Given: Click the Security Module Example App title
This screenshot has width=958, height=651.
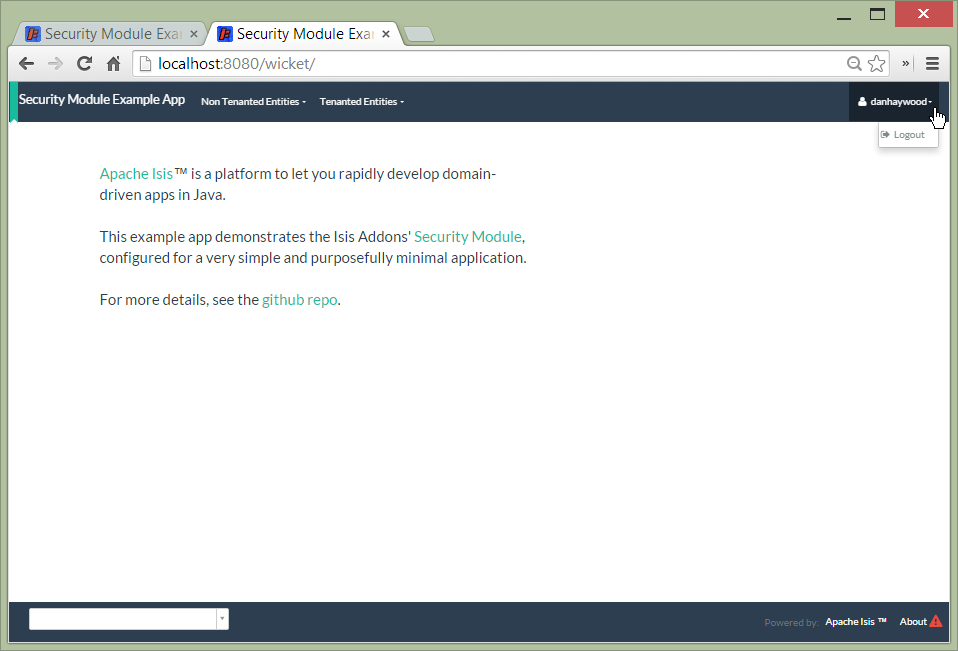Looking at the screenshot, I should pos(102,100).
